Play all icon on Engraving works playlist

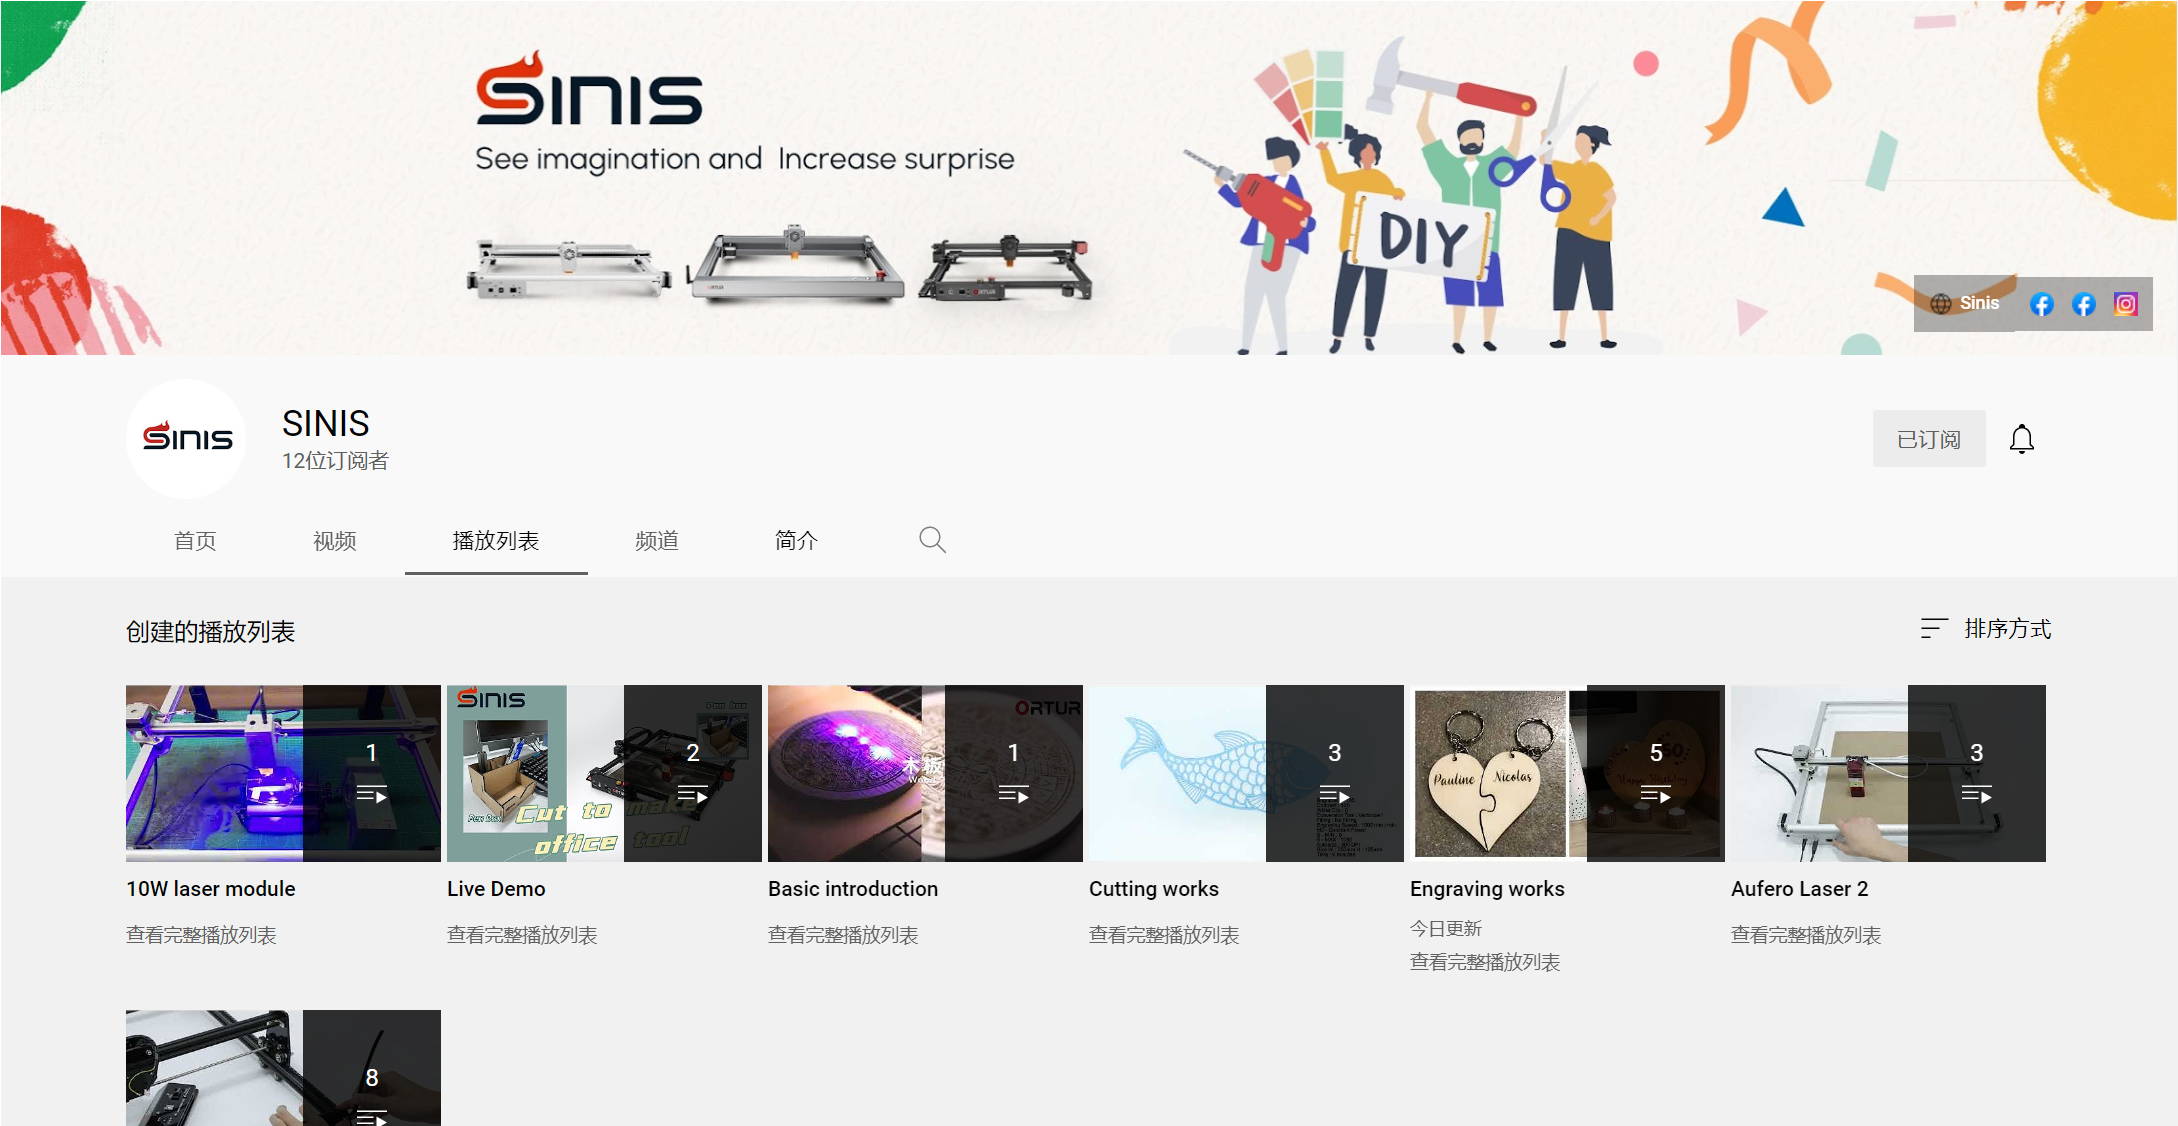pyautogui.click(x=1655, y=795)
